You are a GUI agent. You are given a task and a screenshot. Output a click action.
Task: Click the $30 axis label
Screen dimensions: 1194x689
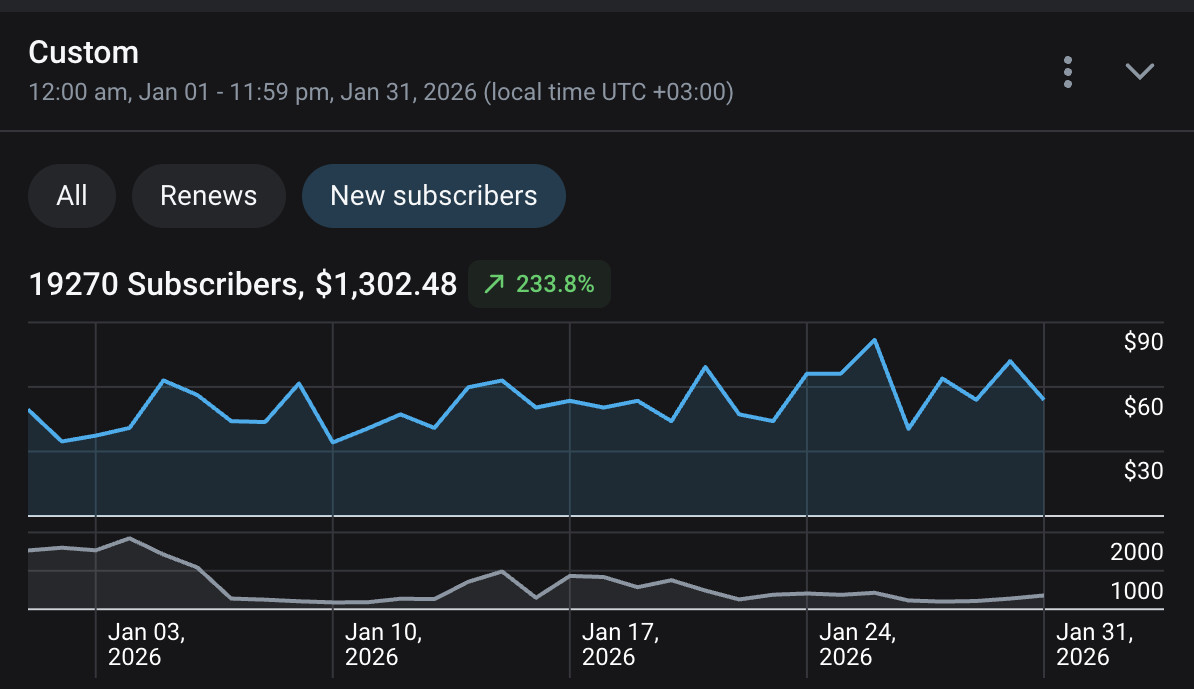(x=1143, y=470)
